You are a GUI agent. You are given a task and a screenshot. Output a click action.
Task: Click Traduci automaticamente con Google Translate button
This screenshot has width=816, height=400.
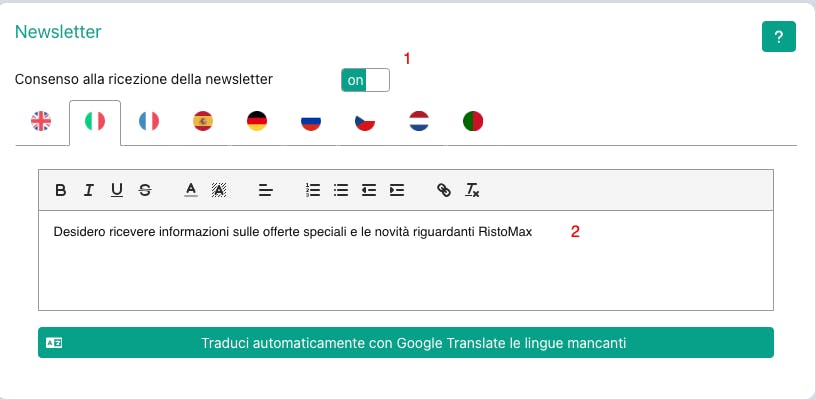pyautogui.click(x=406, y=343)
